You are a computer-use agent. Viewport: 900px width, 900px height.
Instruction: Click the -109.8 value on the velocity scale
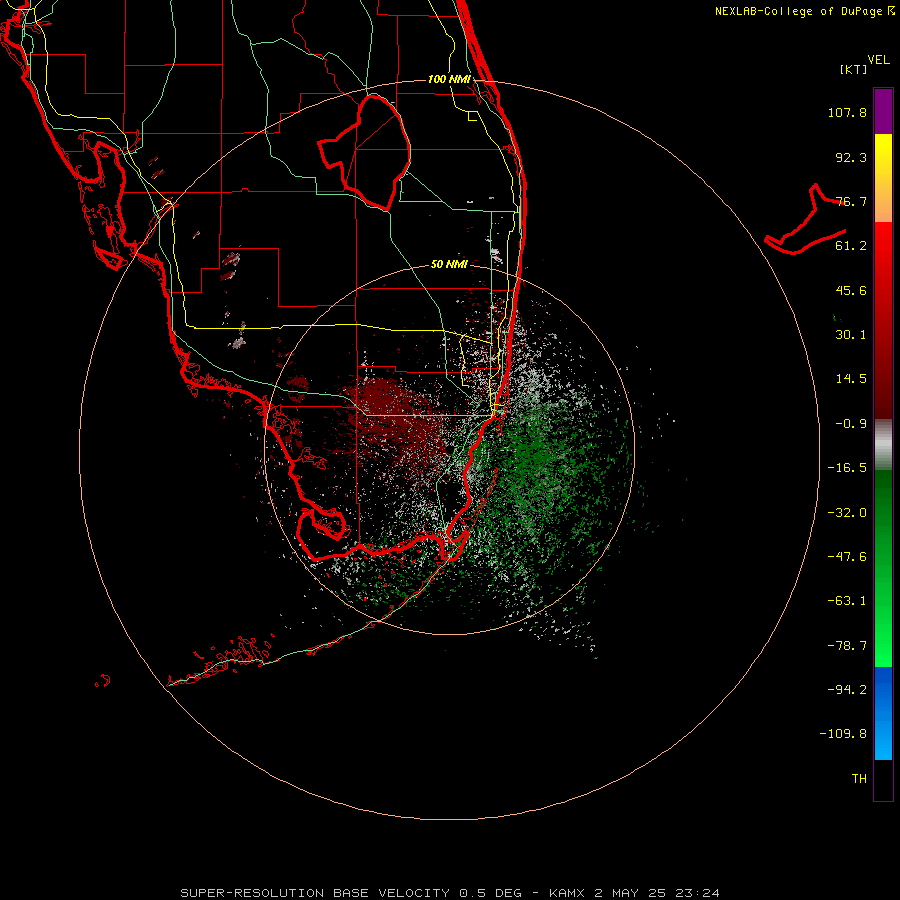coord(843,734)
